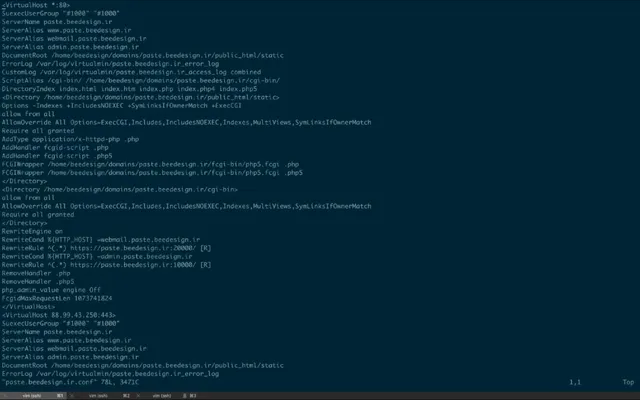Viewport: 640px width, 400px height.
Task: Click the FCGIWrapper line ending in .php5
Action: [152, 173]
